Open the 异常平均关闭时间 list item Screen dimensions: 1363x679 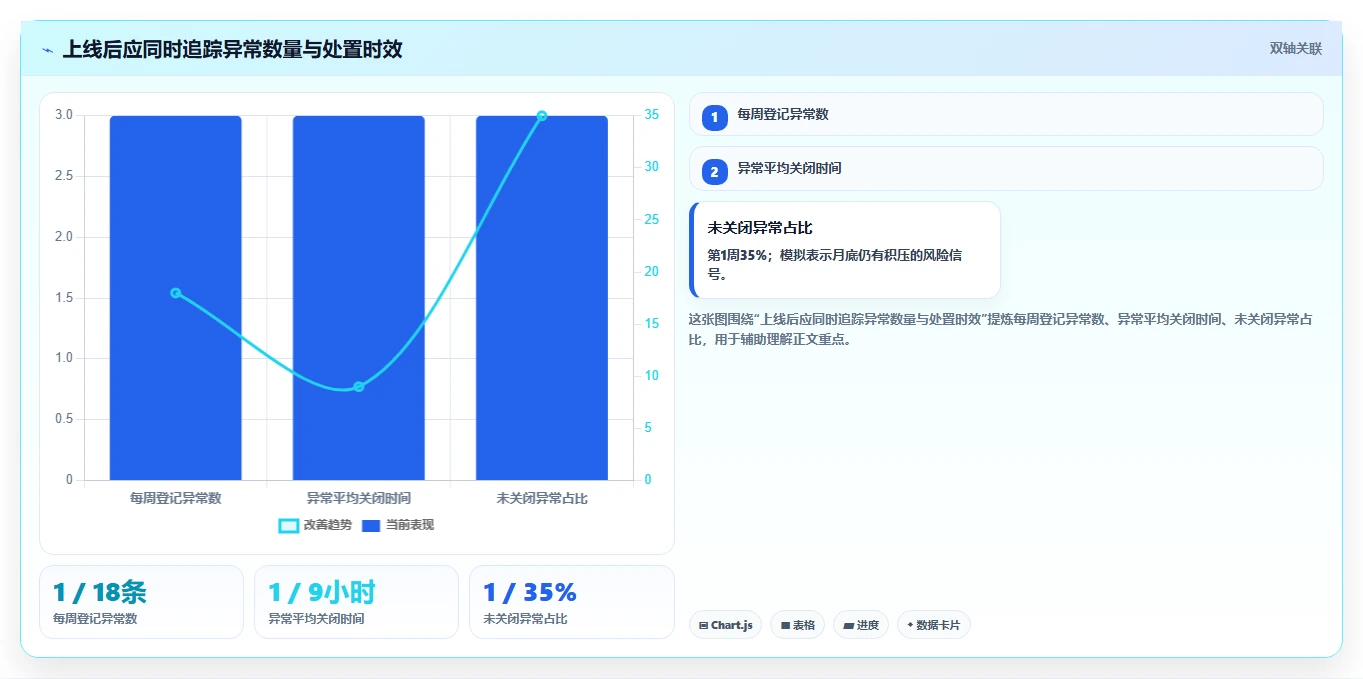(1006, 168)
